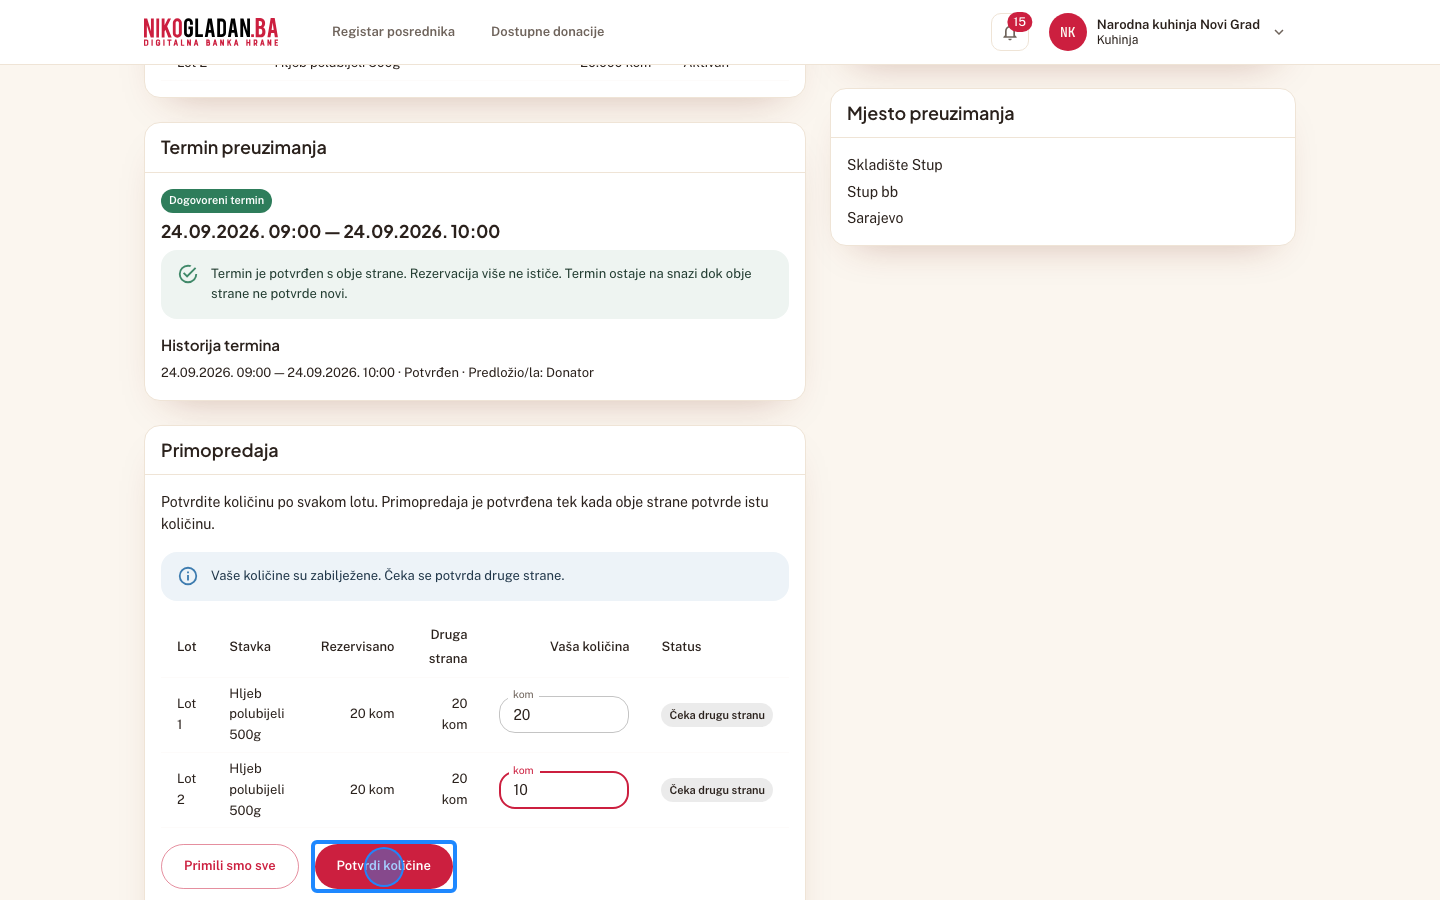Select the date range 24.09.2026. 09:00 — 10:00 heading
Image resolution: width=1440 pixels, height=900 pixels.
tap(330, 232)
